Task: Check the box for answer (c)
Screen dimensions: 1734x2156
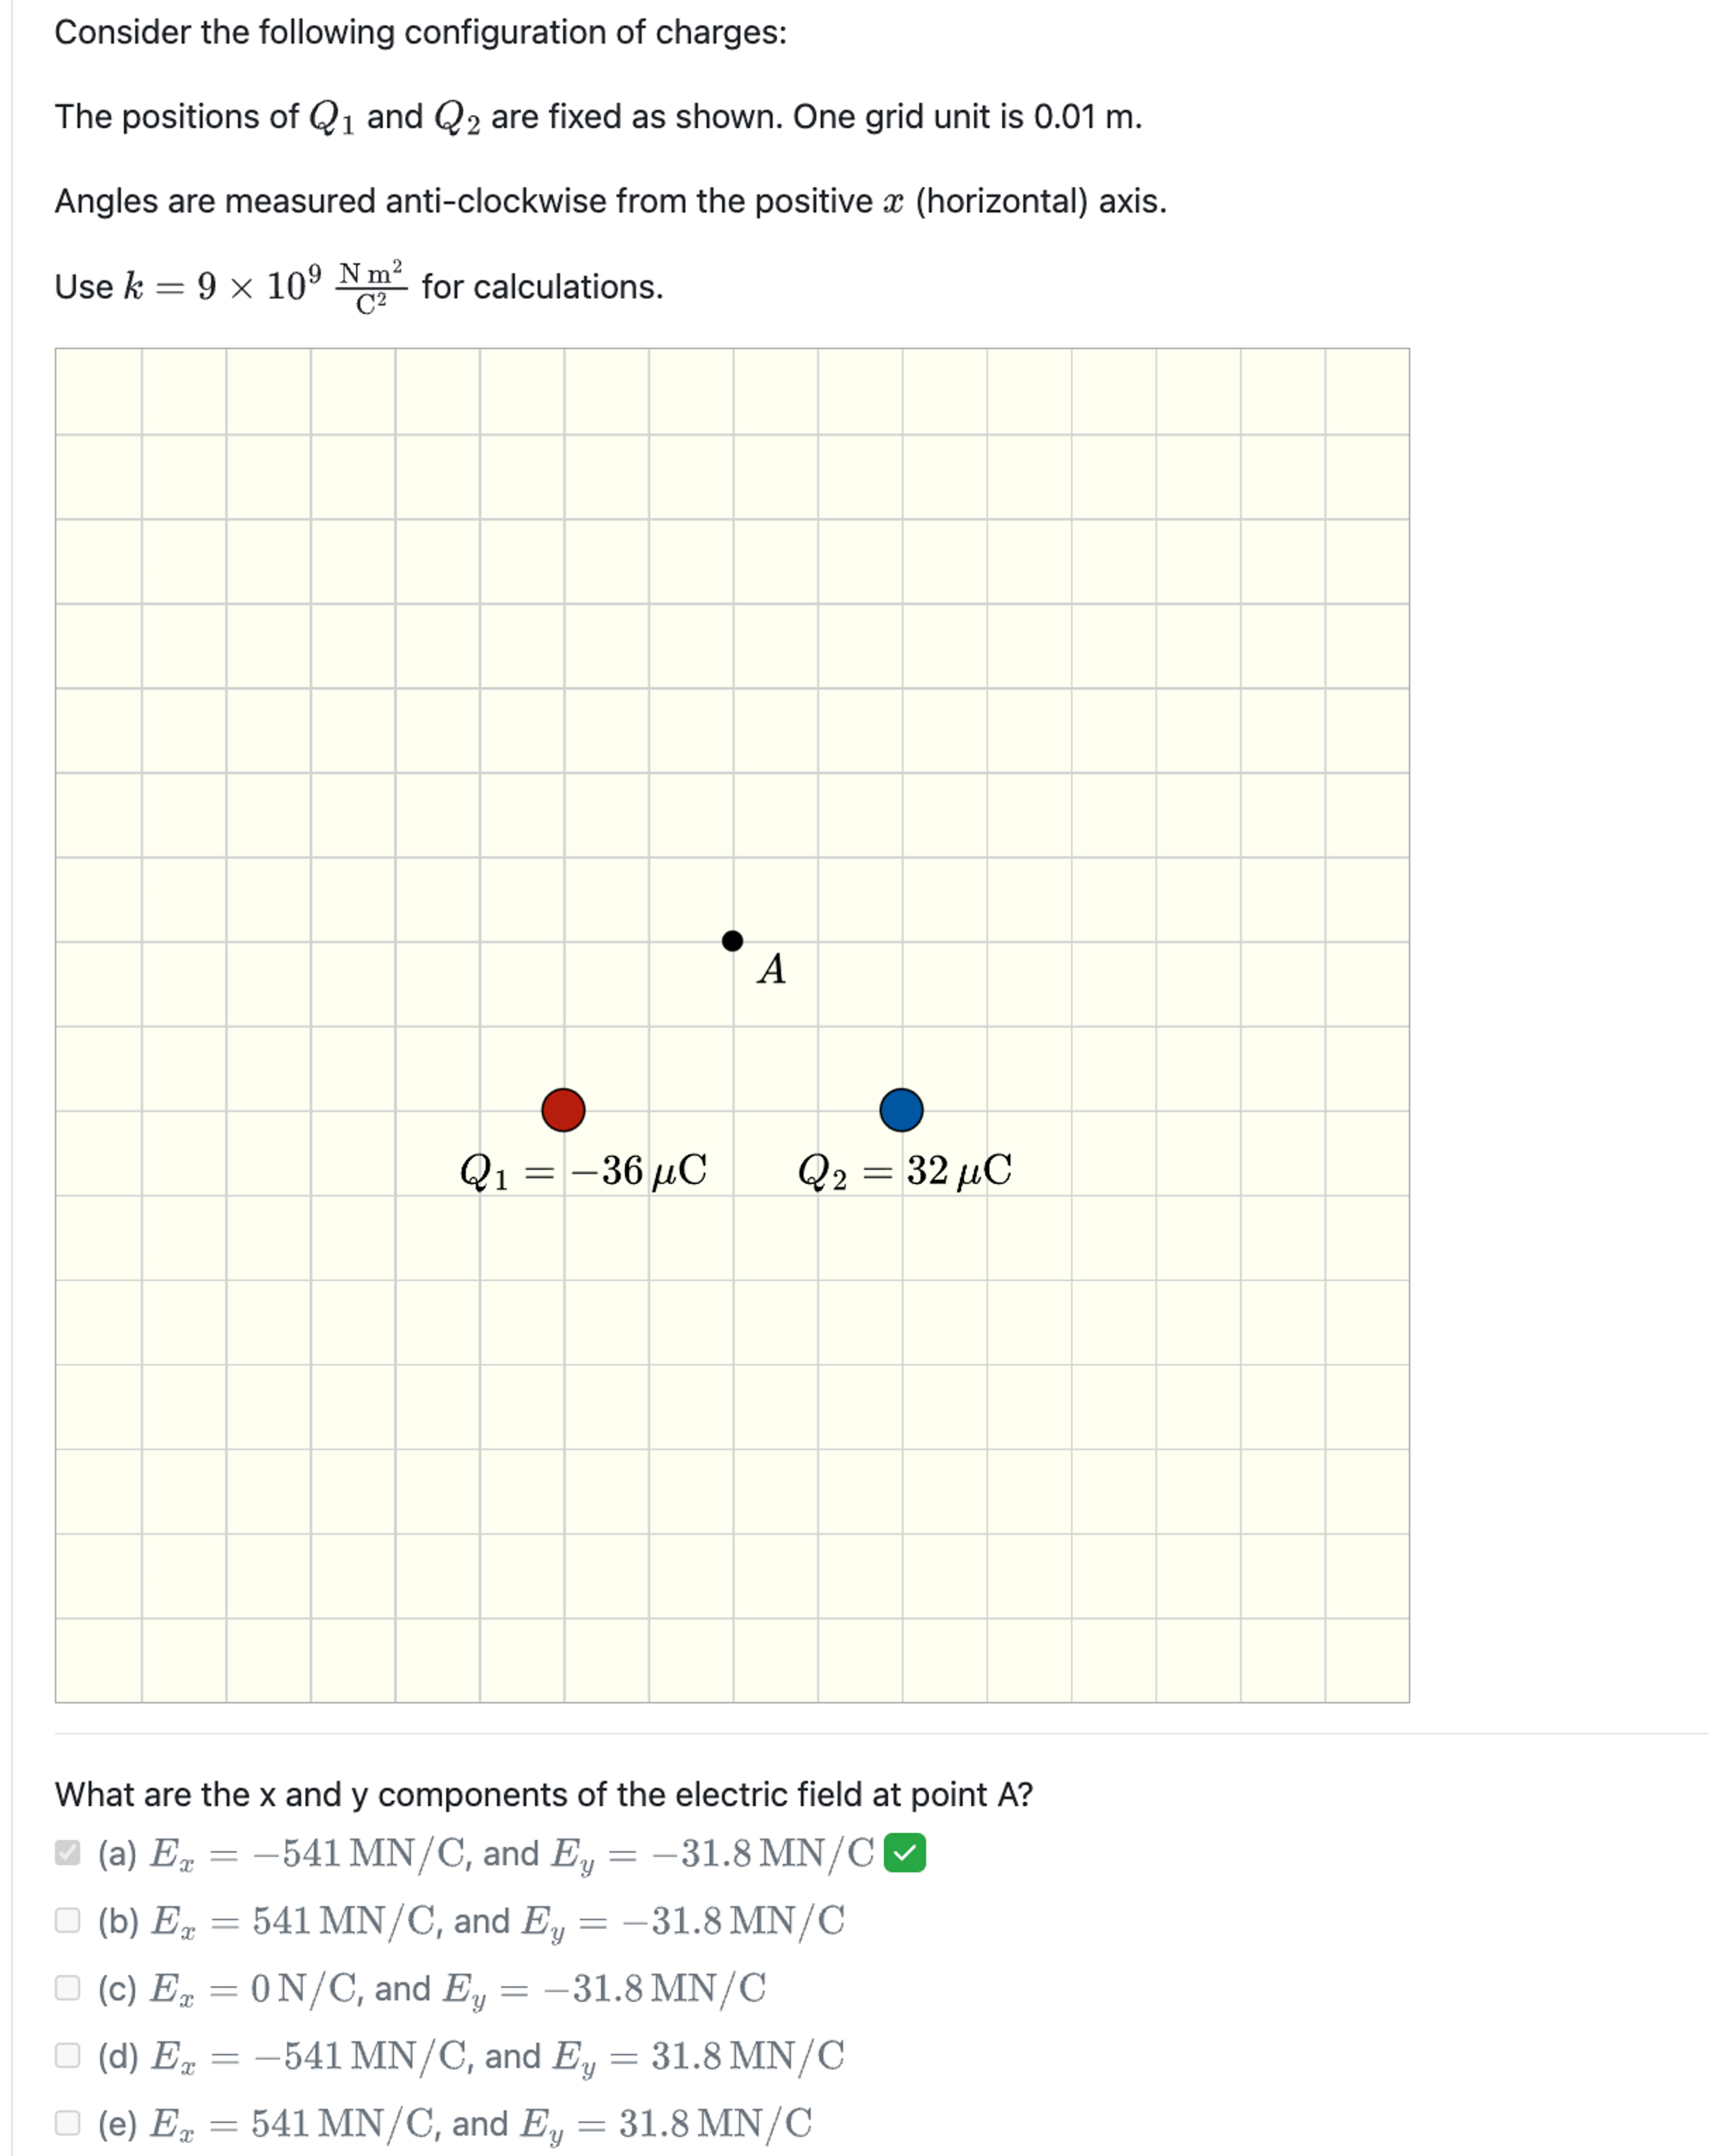Action: (x=68, y=1988)
